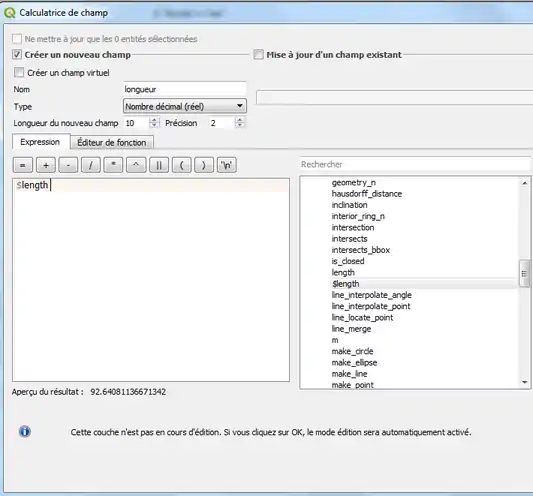Increase Longueur du nouveau champ value
Viewport: 533px width, 496px height.
(x=154, y=120)
